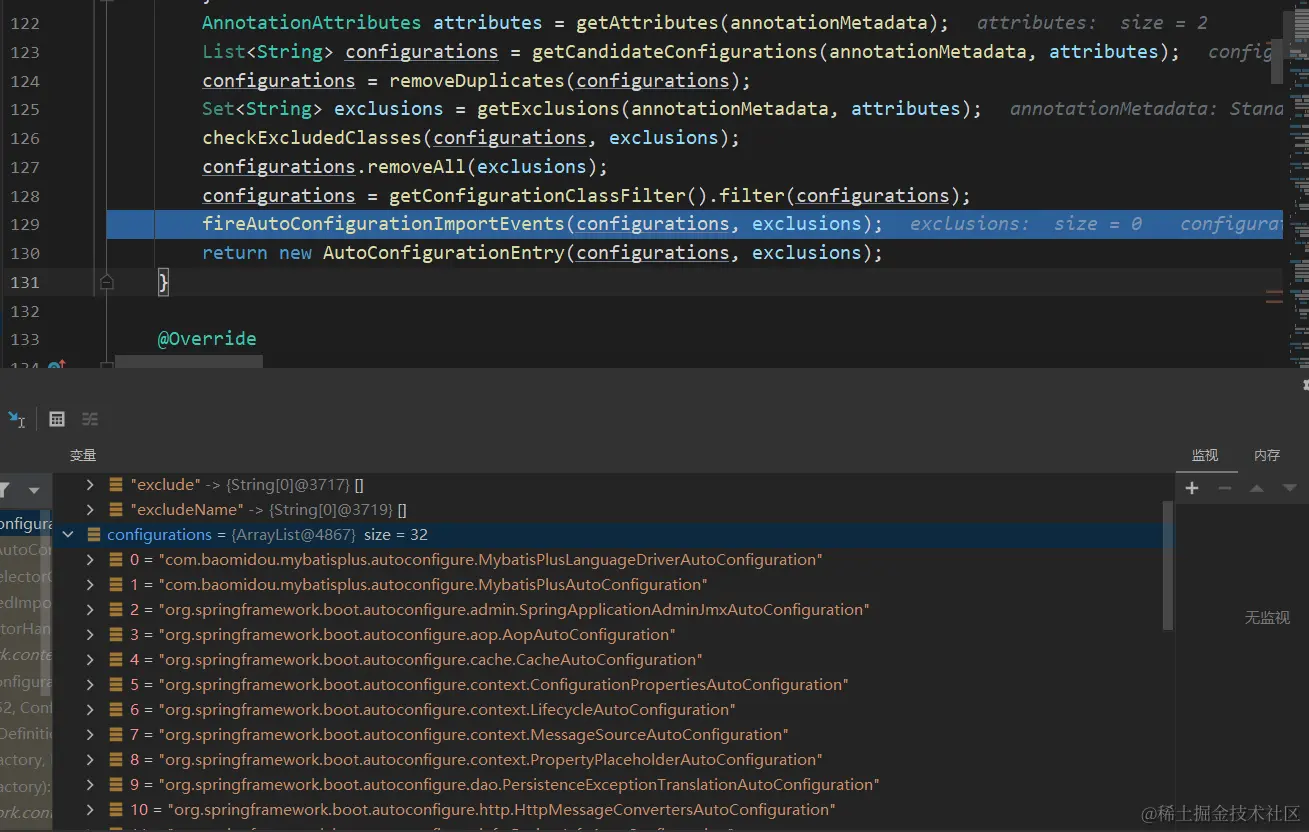
Task: Add a new watch with the plus icon
Action: [1191, 488]
